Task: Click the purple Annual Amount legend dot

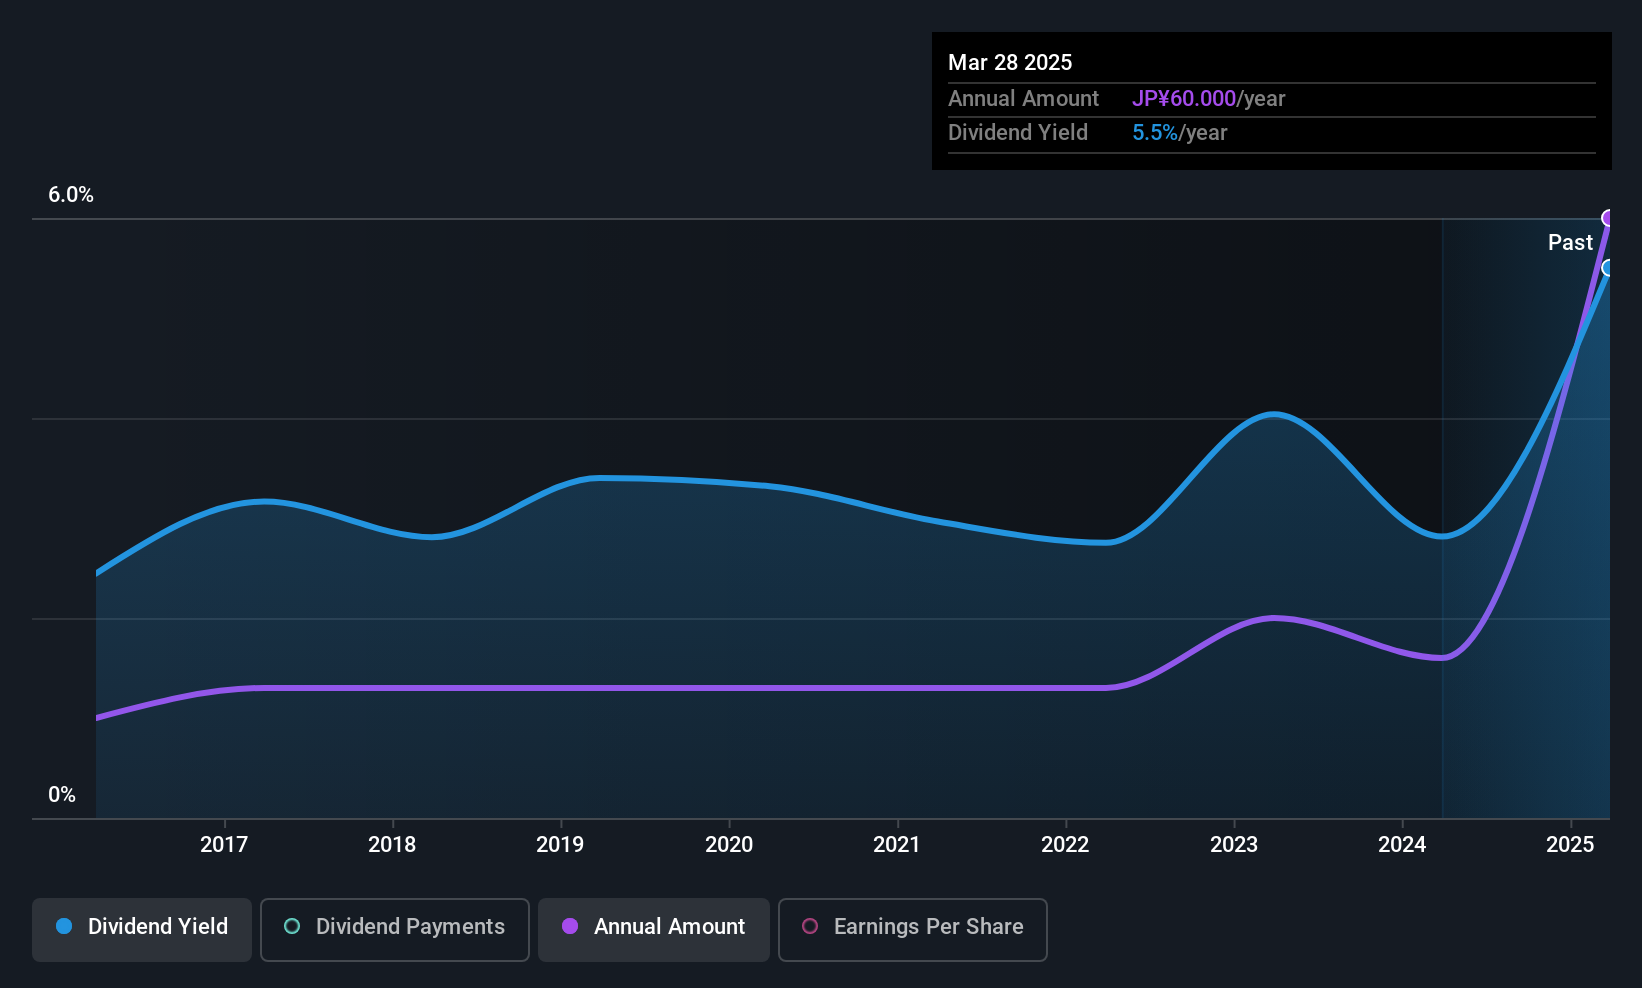Action: 570,926
